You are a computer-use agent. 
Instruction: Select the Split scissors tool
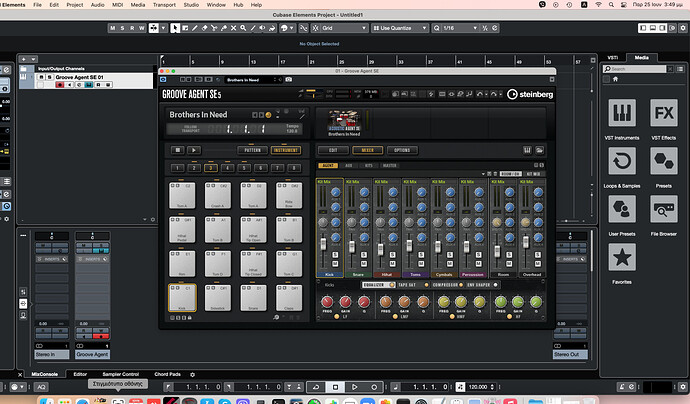(x=214, y=28)
